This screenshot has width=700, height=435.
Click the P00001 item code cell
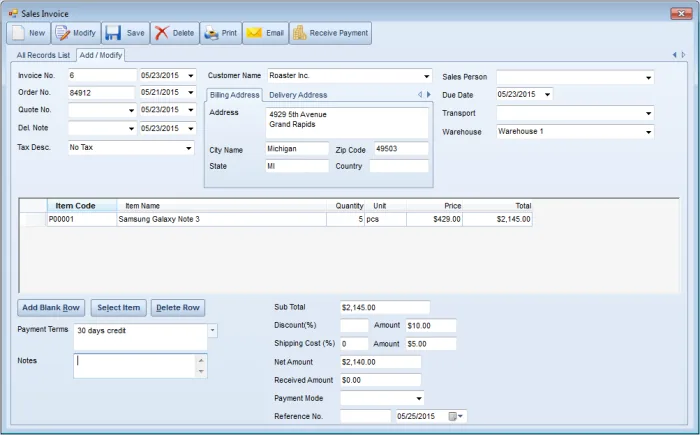[x=82, y=219]
